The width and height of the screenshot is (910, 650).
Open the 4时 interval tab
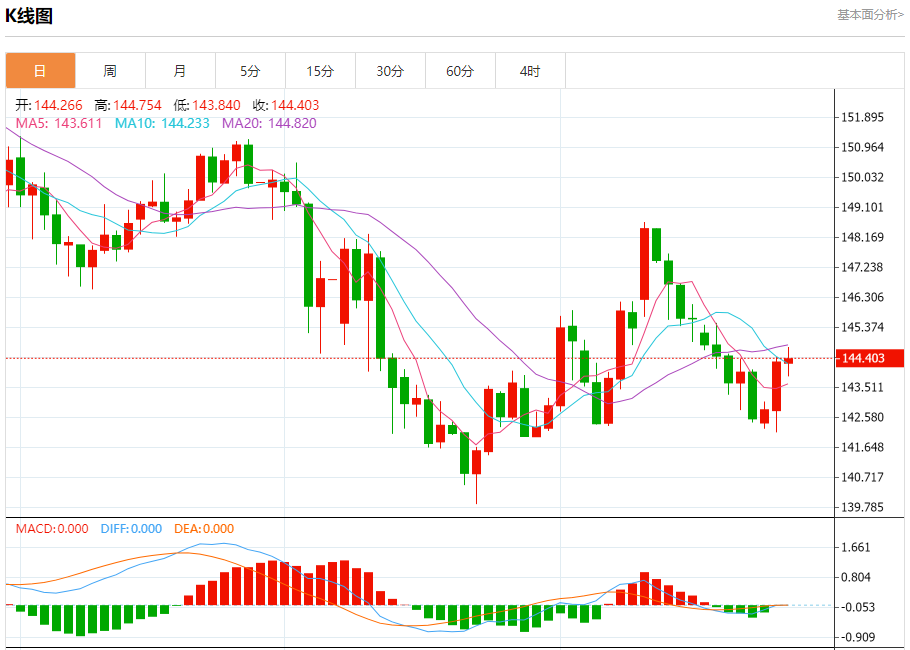coord(530,71)
